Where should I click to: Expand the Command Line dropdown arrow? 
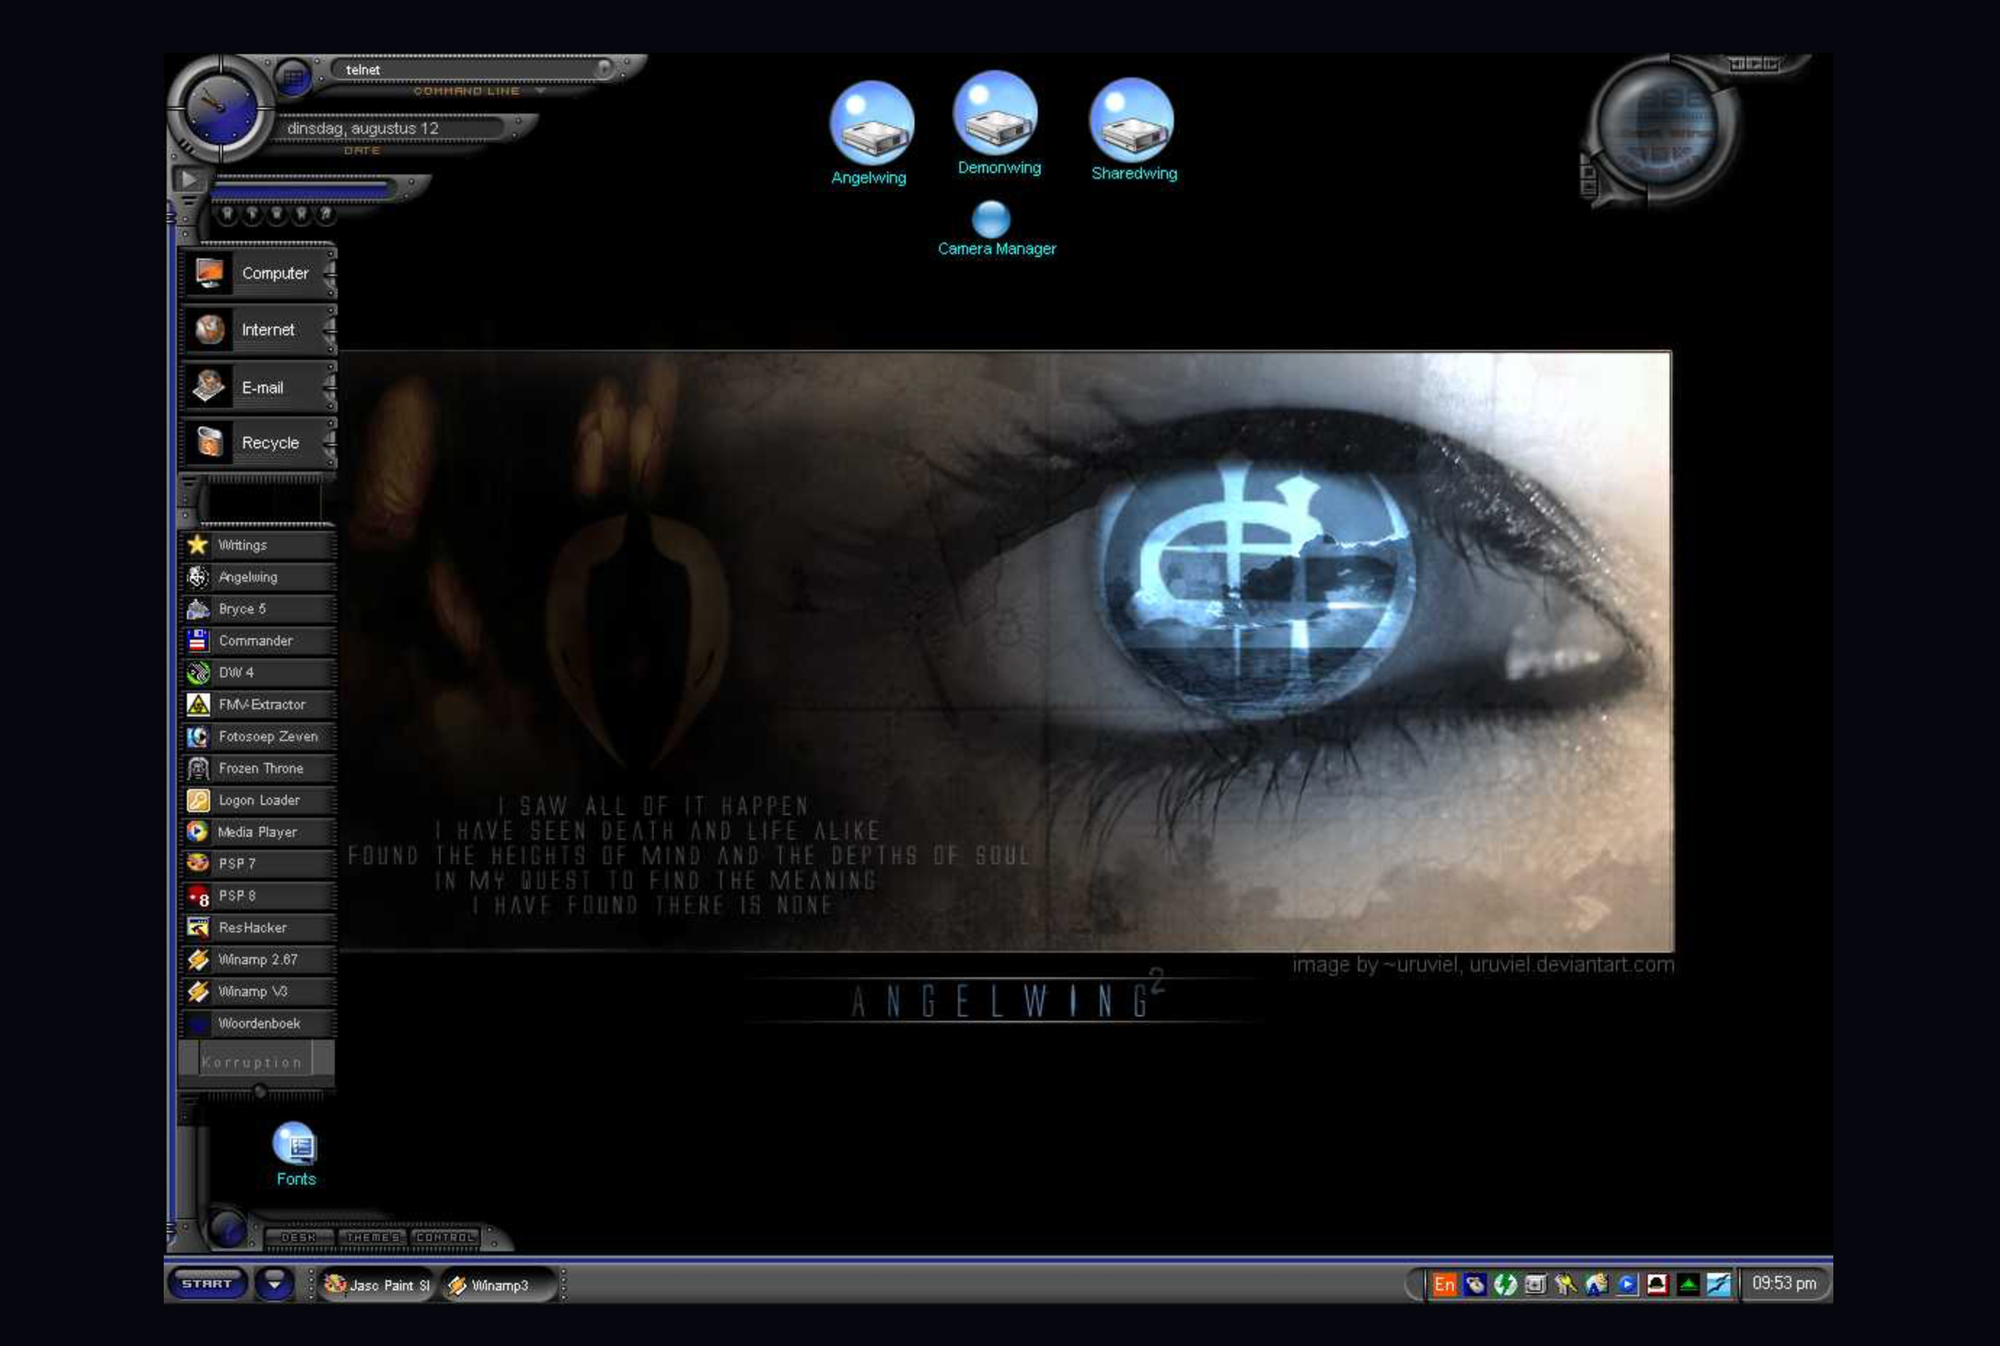540,91
